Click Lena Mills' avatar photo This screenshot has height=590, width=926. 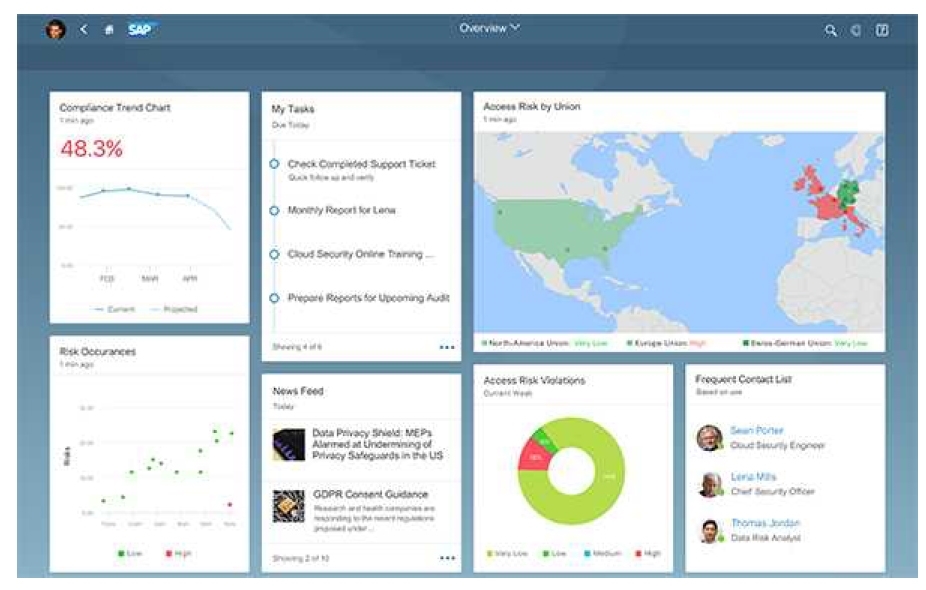[x=711, y=484]
